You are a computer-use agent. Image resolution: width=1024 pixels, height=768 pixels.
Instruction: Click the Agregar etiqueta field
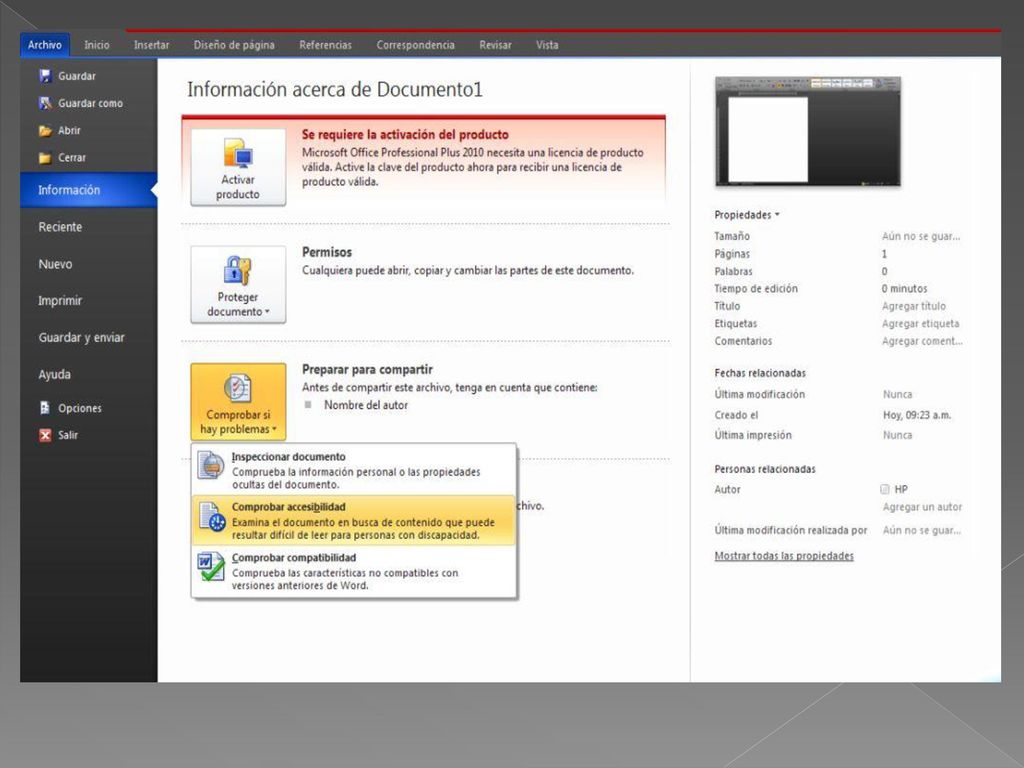[920, 324]
